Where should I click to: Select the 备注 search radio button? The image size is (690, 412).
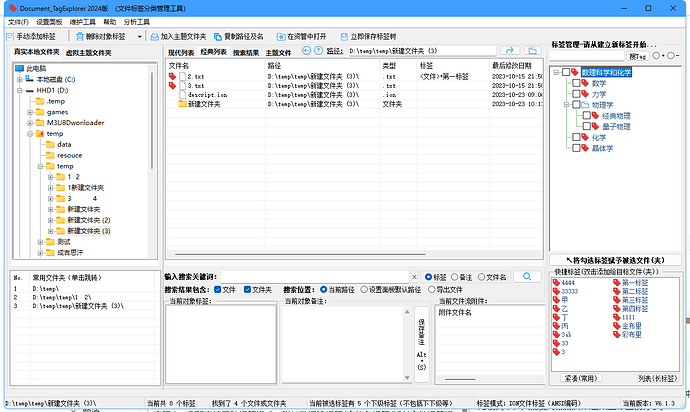pos(455,277)
